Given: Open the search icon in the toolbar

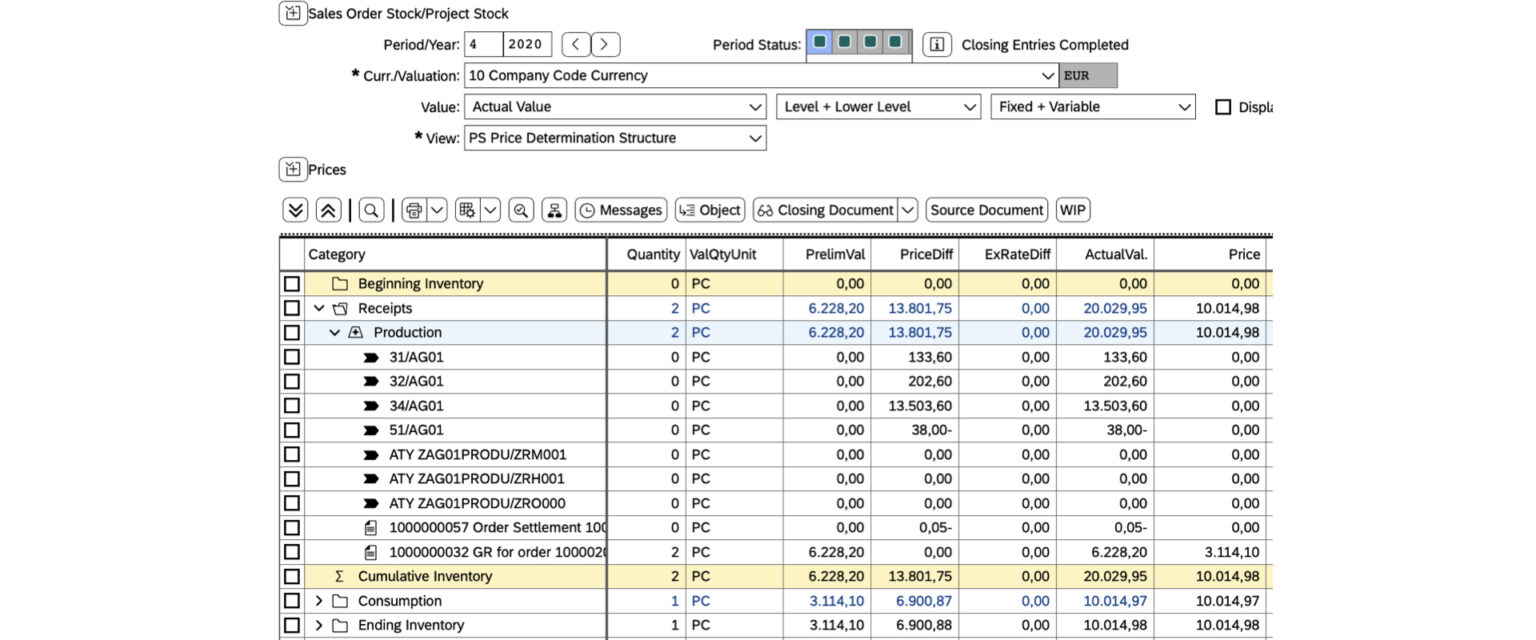Looking at the screenshot, I should point(369,210).
